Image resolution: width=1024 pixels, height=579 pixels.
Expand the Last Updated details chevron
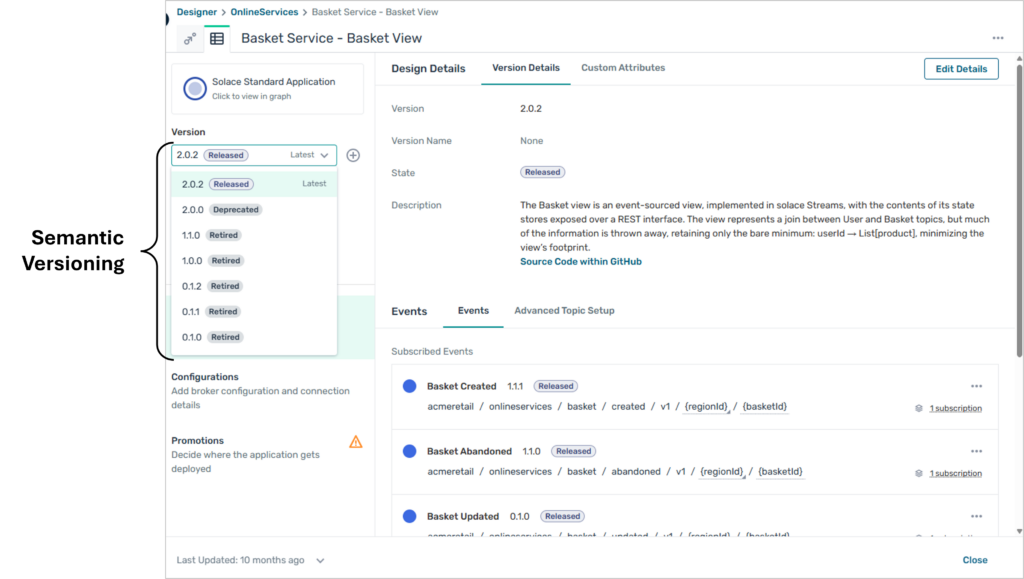tap(320, 561)
